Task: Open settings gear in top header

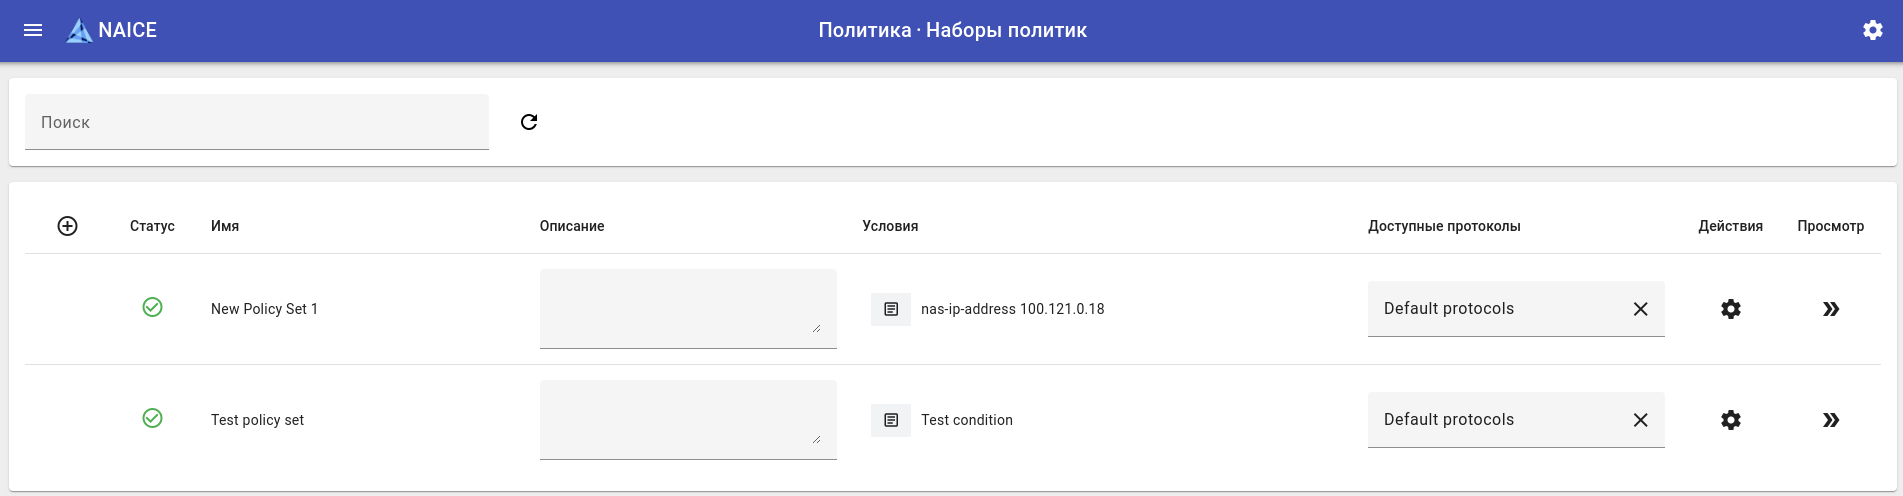Action: coord(1872,30)
